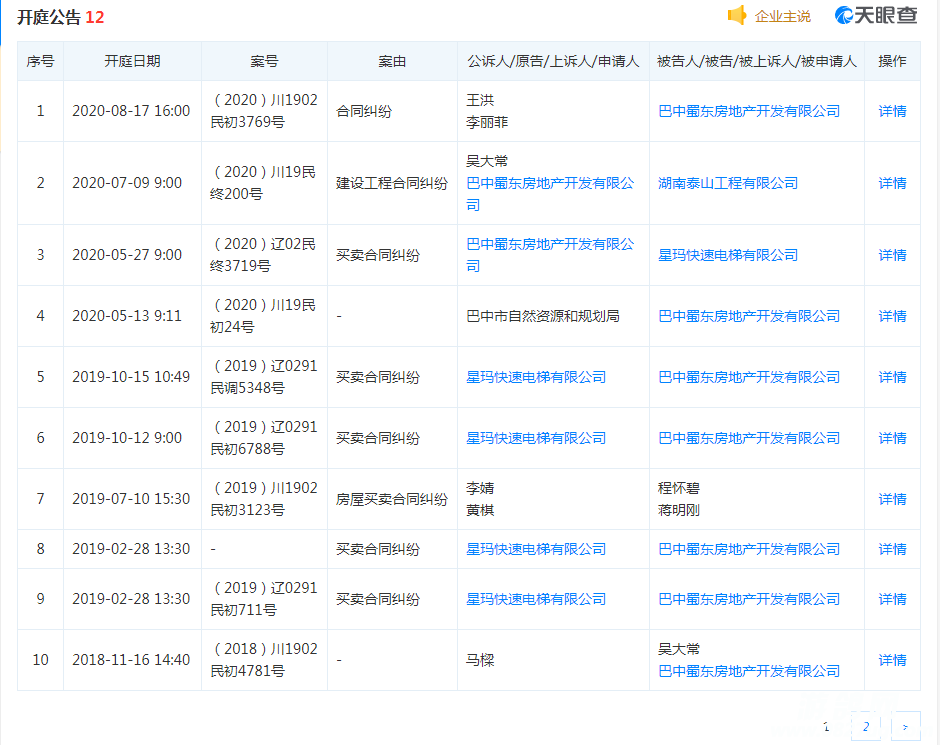Open plaintiff 星玛快速电梯有限公司 in row 8

pos(536,549)
